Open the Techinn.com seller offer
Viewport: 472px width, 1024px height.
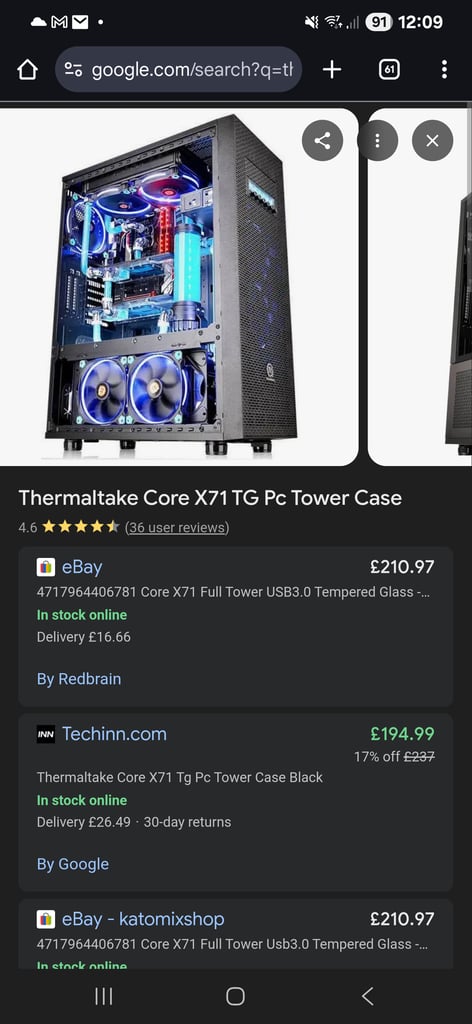(x=236, y=803)
